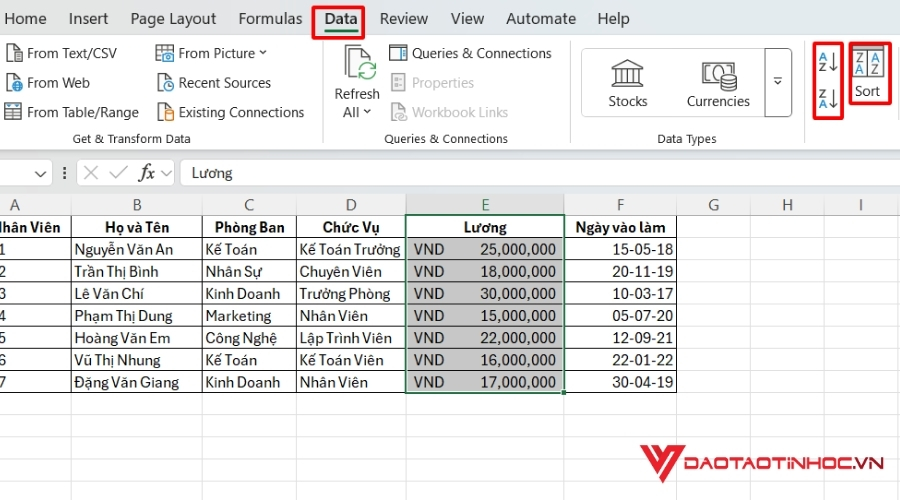Click the Insert Function fx icon
This screenshot has height=500, width=900.
147,173
